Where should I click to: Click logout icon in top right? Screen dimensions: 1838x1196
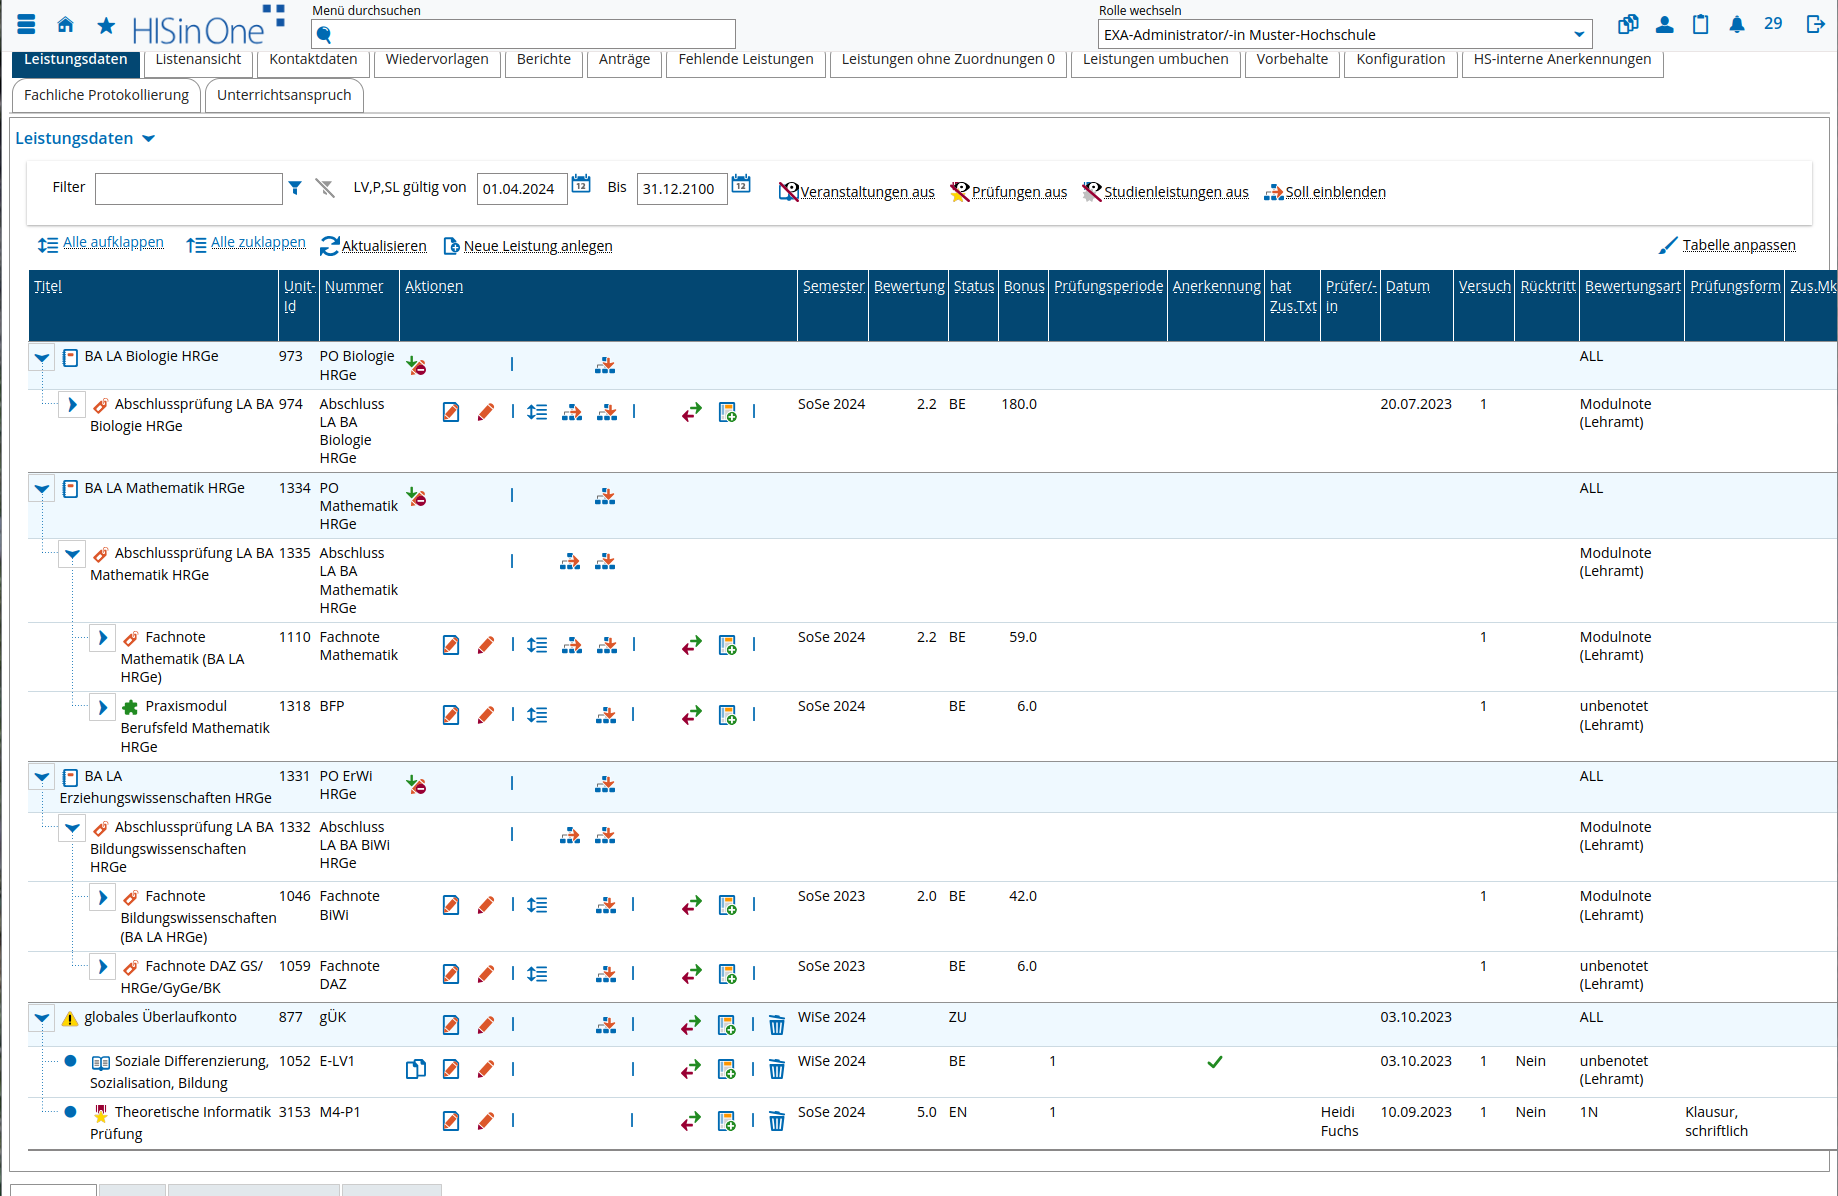pos(1815,25)
